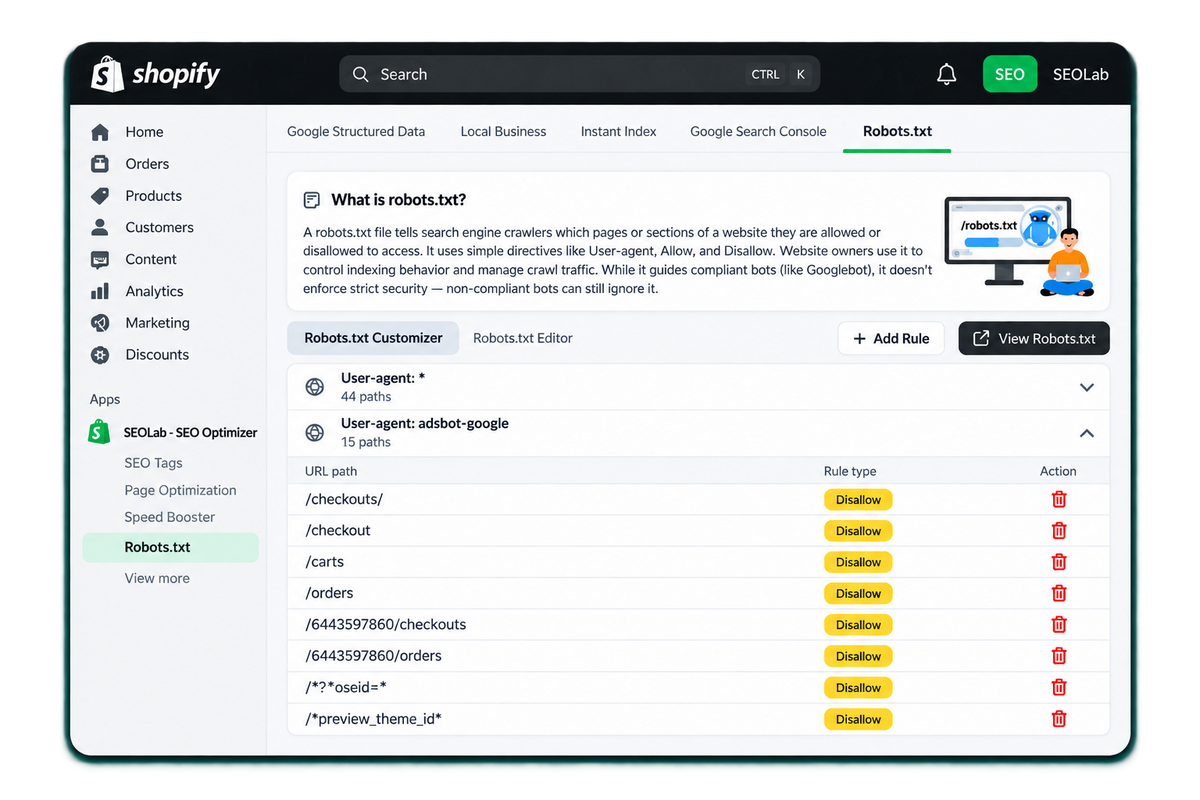
Task: Open Speed Booster page
Action: click(x=170, y=517)
